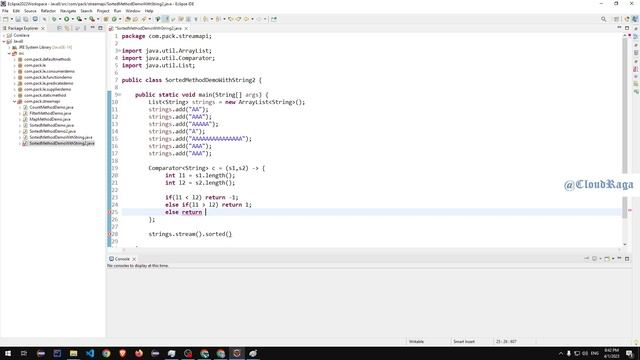The width and height of the screenshot is (640, 360).
Task: Open FilterMethodDemo.java in Package Explorer
Action: [x=50, y=113]
